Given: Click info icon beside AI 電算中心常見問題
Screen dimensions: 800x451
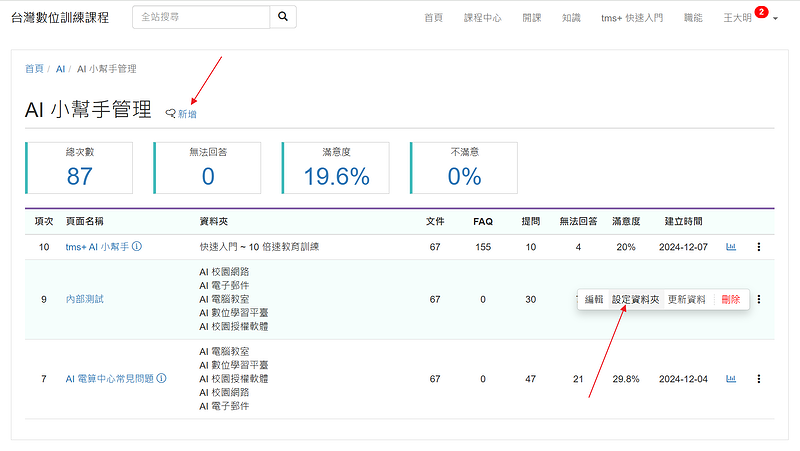Looking at the screenshot, I should (x=161, y=379).
